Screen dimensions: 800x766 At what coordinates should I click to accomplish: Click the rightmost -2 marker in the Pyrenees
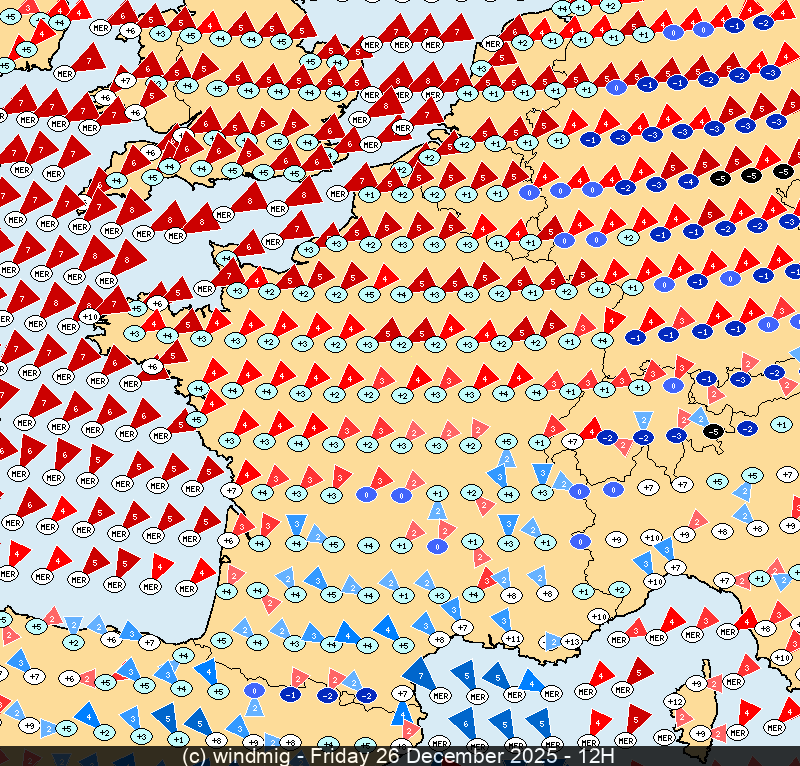click(x=366, y=695)
